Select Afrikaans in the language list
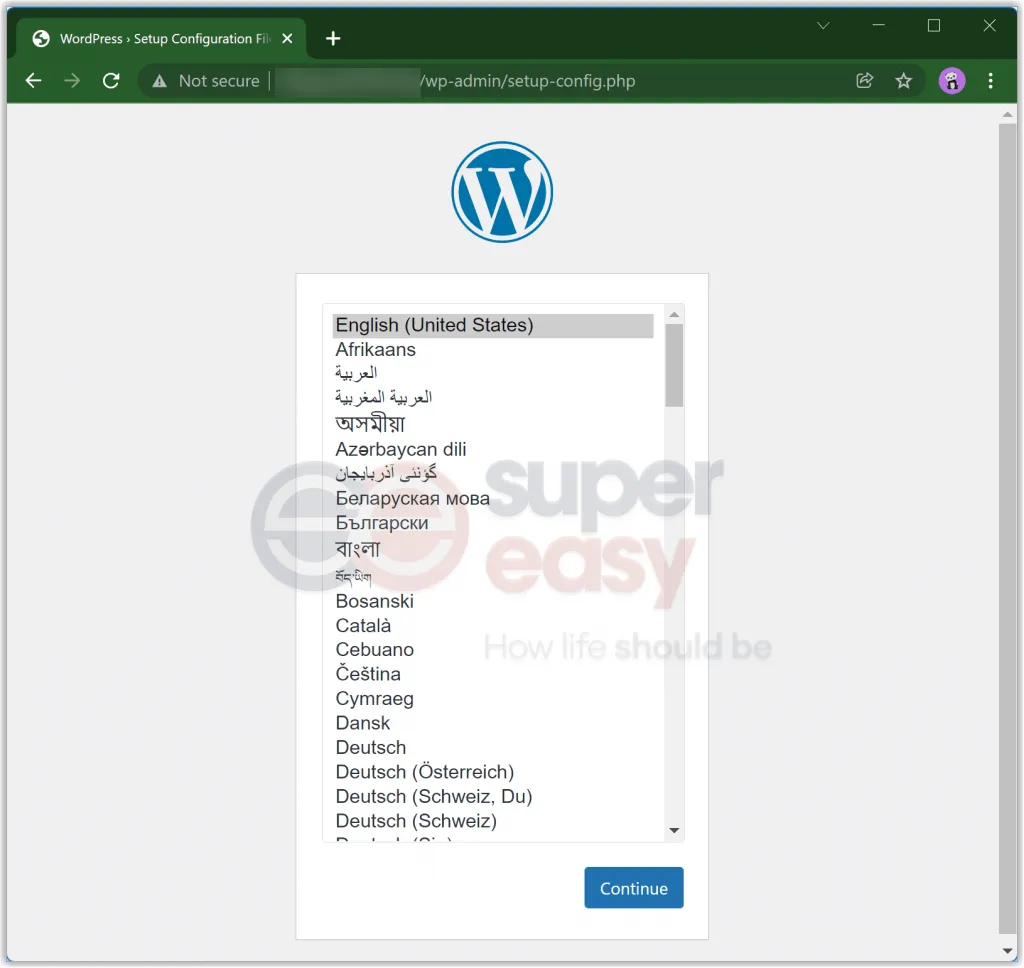This screenshot has width=1024, height=968. pos(493,349)
